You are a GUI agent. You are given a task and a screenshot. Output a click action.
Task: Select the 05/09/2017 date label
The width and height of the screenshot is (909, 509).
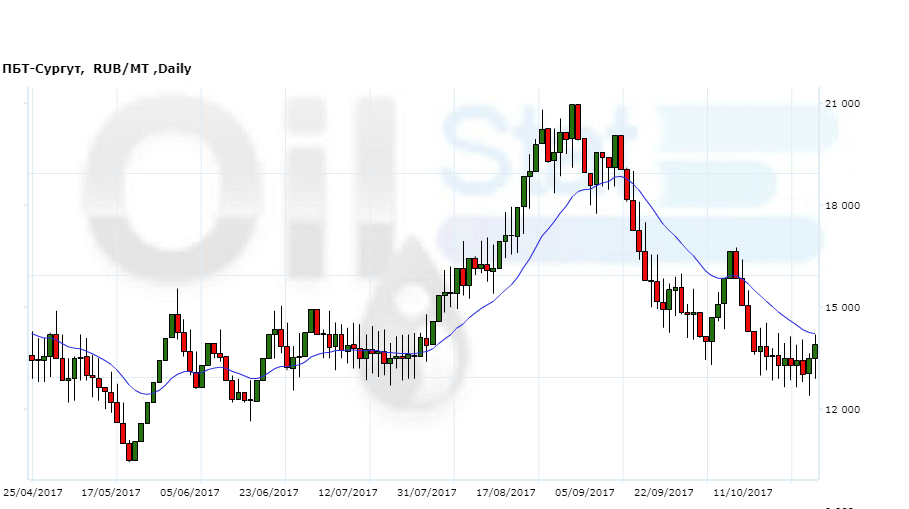tap(585, 493)
